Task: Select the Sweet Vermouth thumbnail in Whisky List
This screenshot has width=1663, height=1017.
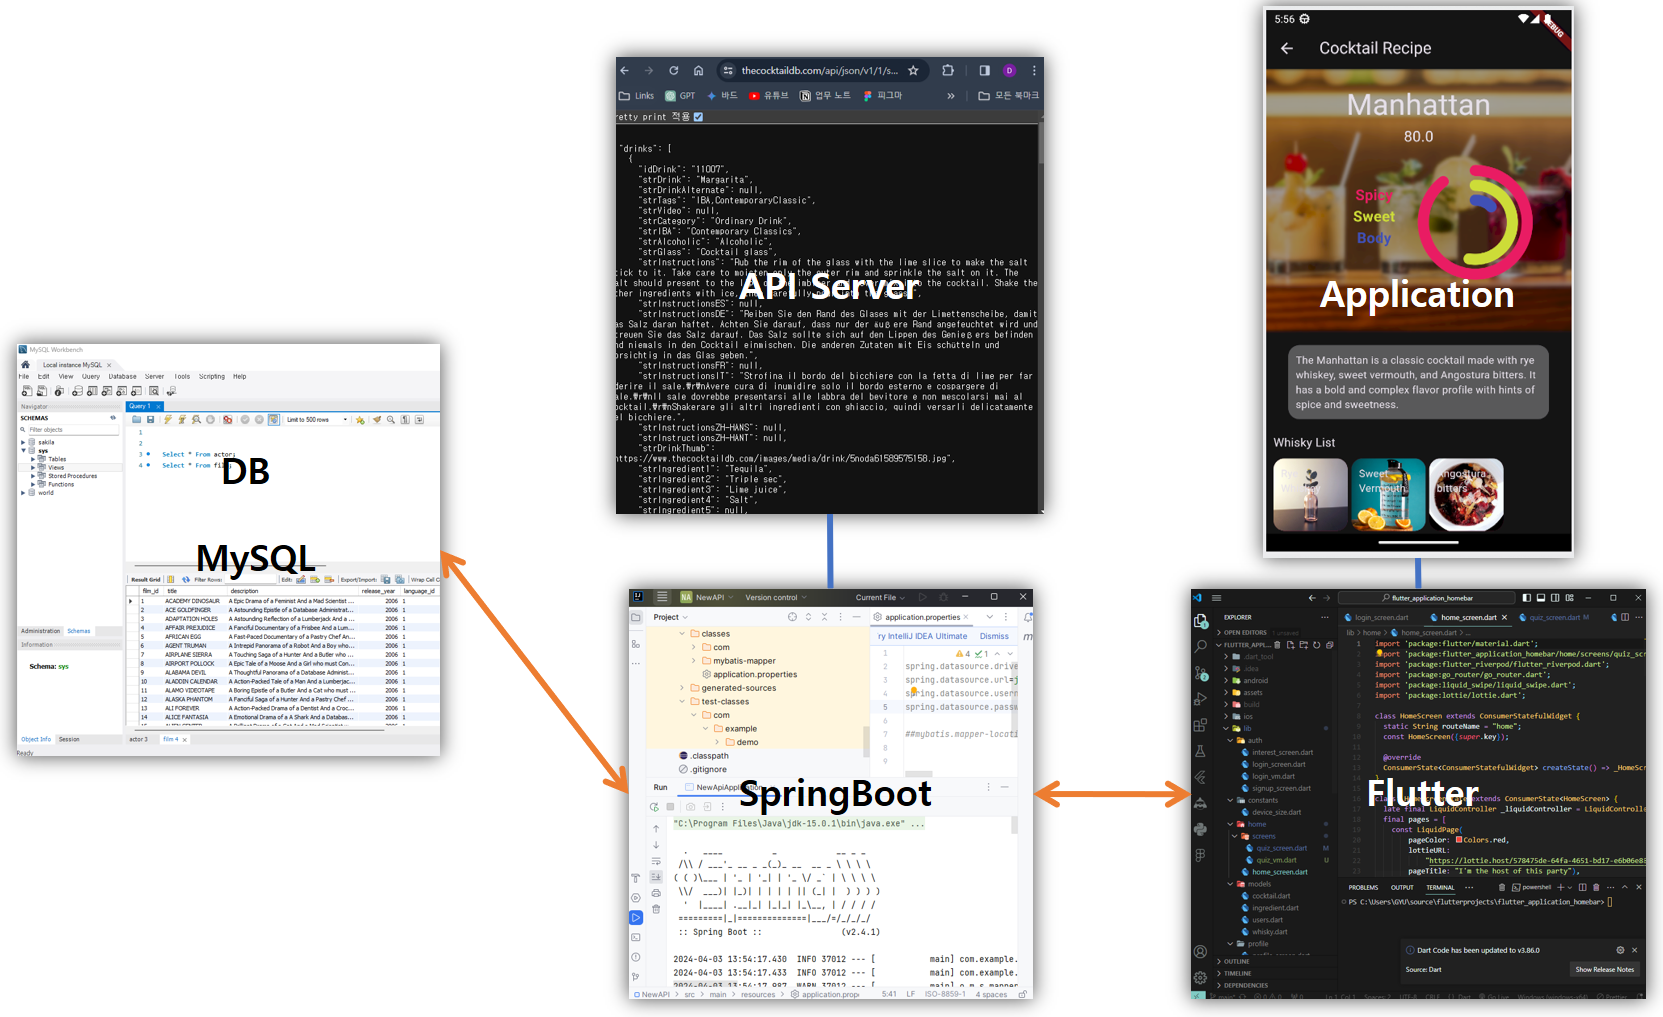Action: [x=1388, y=494]
